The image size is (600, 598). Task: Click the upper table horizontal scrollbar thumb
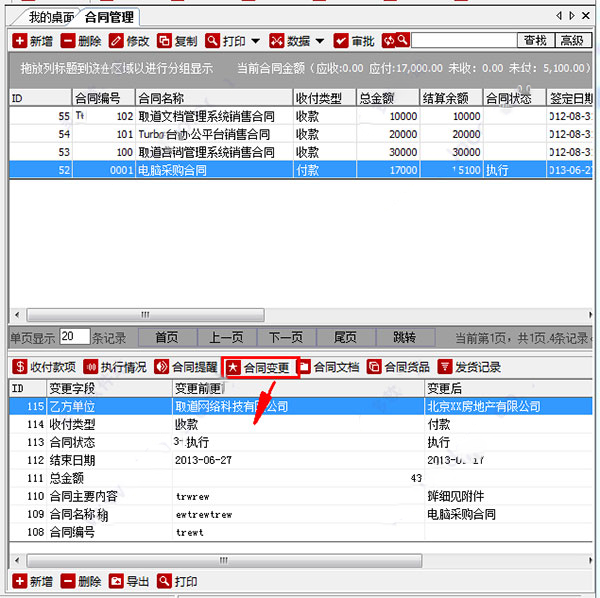[145, 315]
